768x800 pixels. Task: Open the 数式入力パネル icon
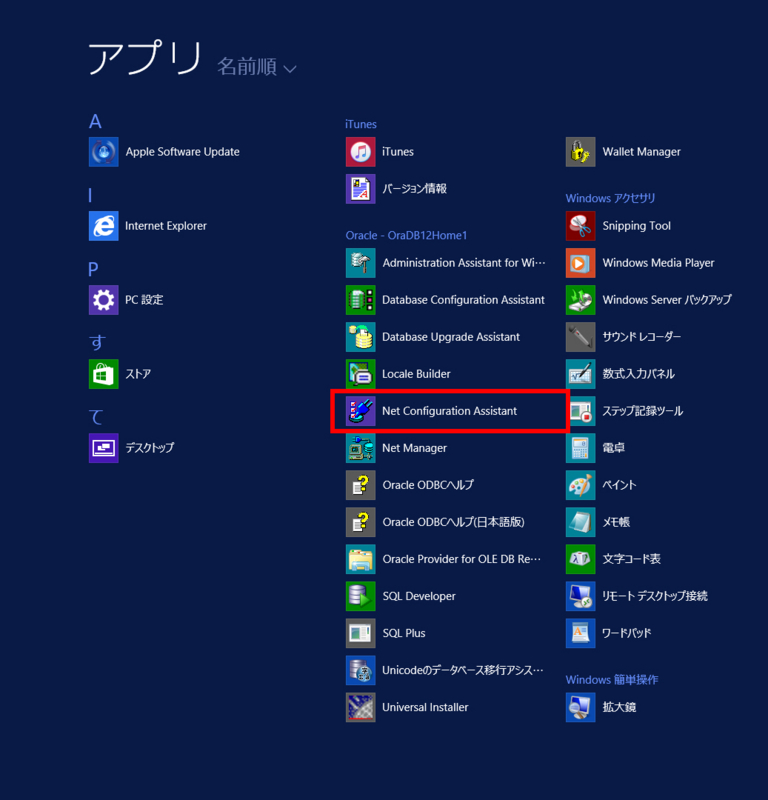pyautogui.click(x=580, y=374)
